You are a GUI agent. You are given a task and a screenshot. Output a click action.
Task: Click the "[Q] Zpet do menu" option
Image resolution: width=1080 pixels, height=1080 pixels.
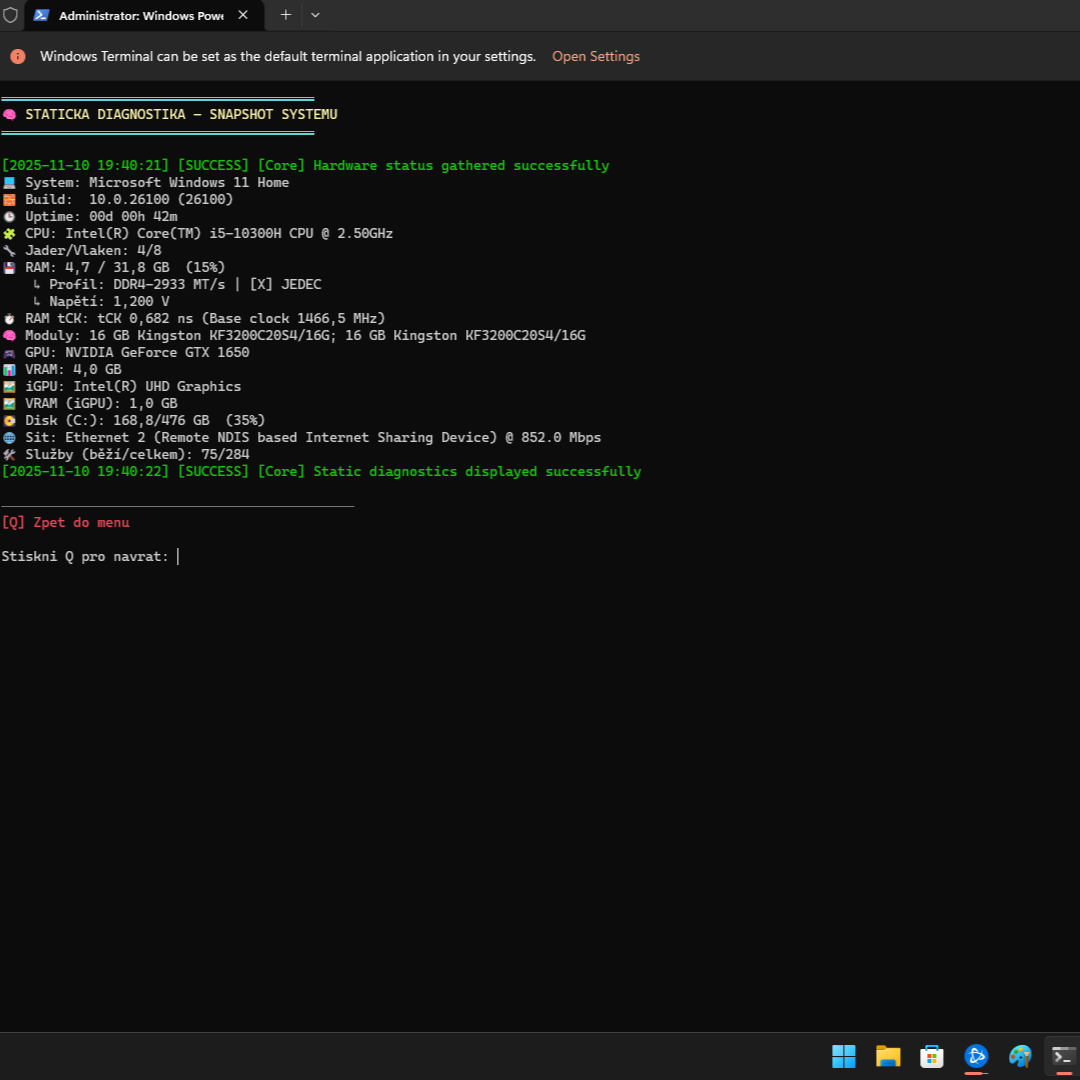click(66, 522)
